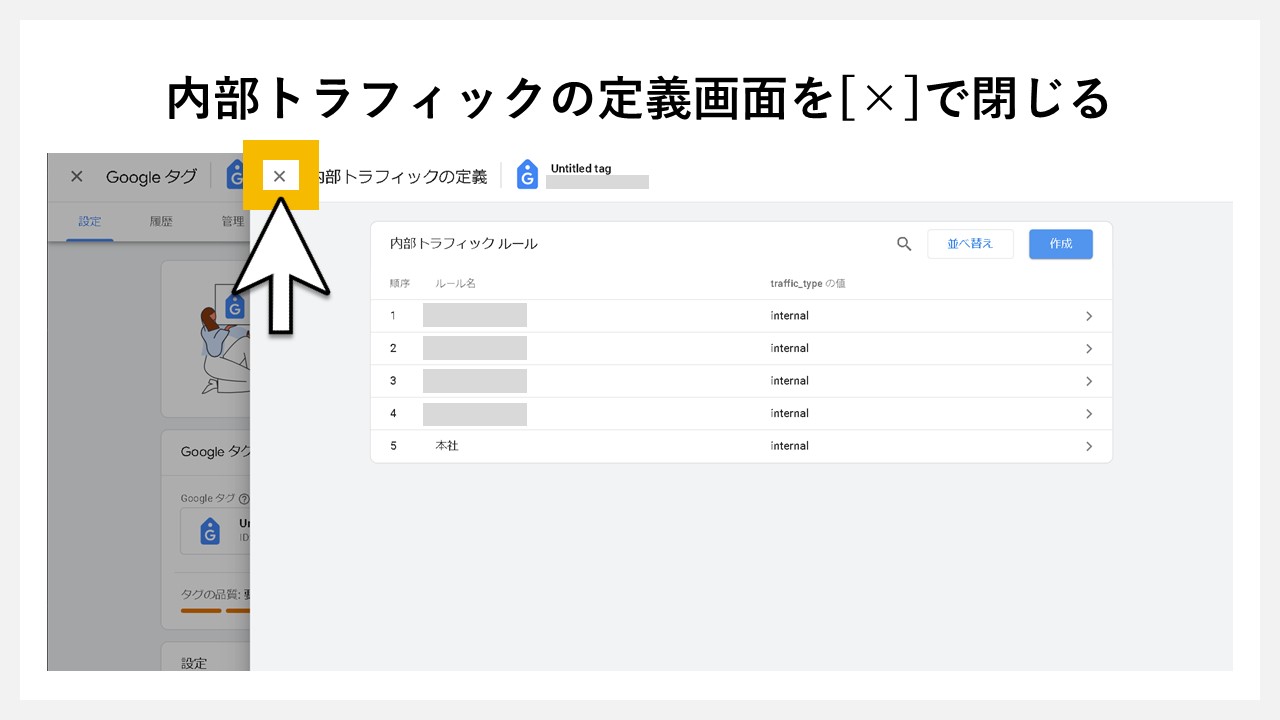Open help via the ? icon next to Google タグ
The height and width of the screenshot is (720, 1280).
(x=243, y=497)
